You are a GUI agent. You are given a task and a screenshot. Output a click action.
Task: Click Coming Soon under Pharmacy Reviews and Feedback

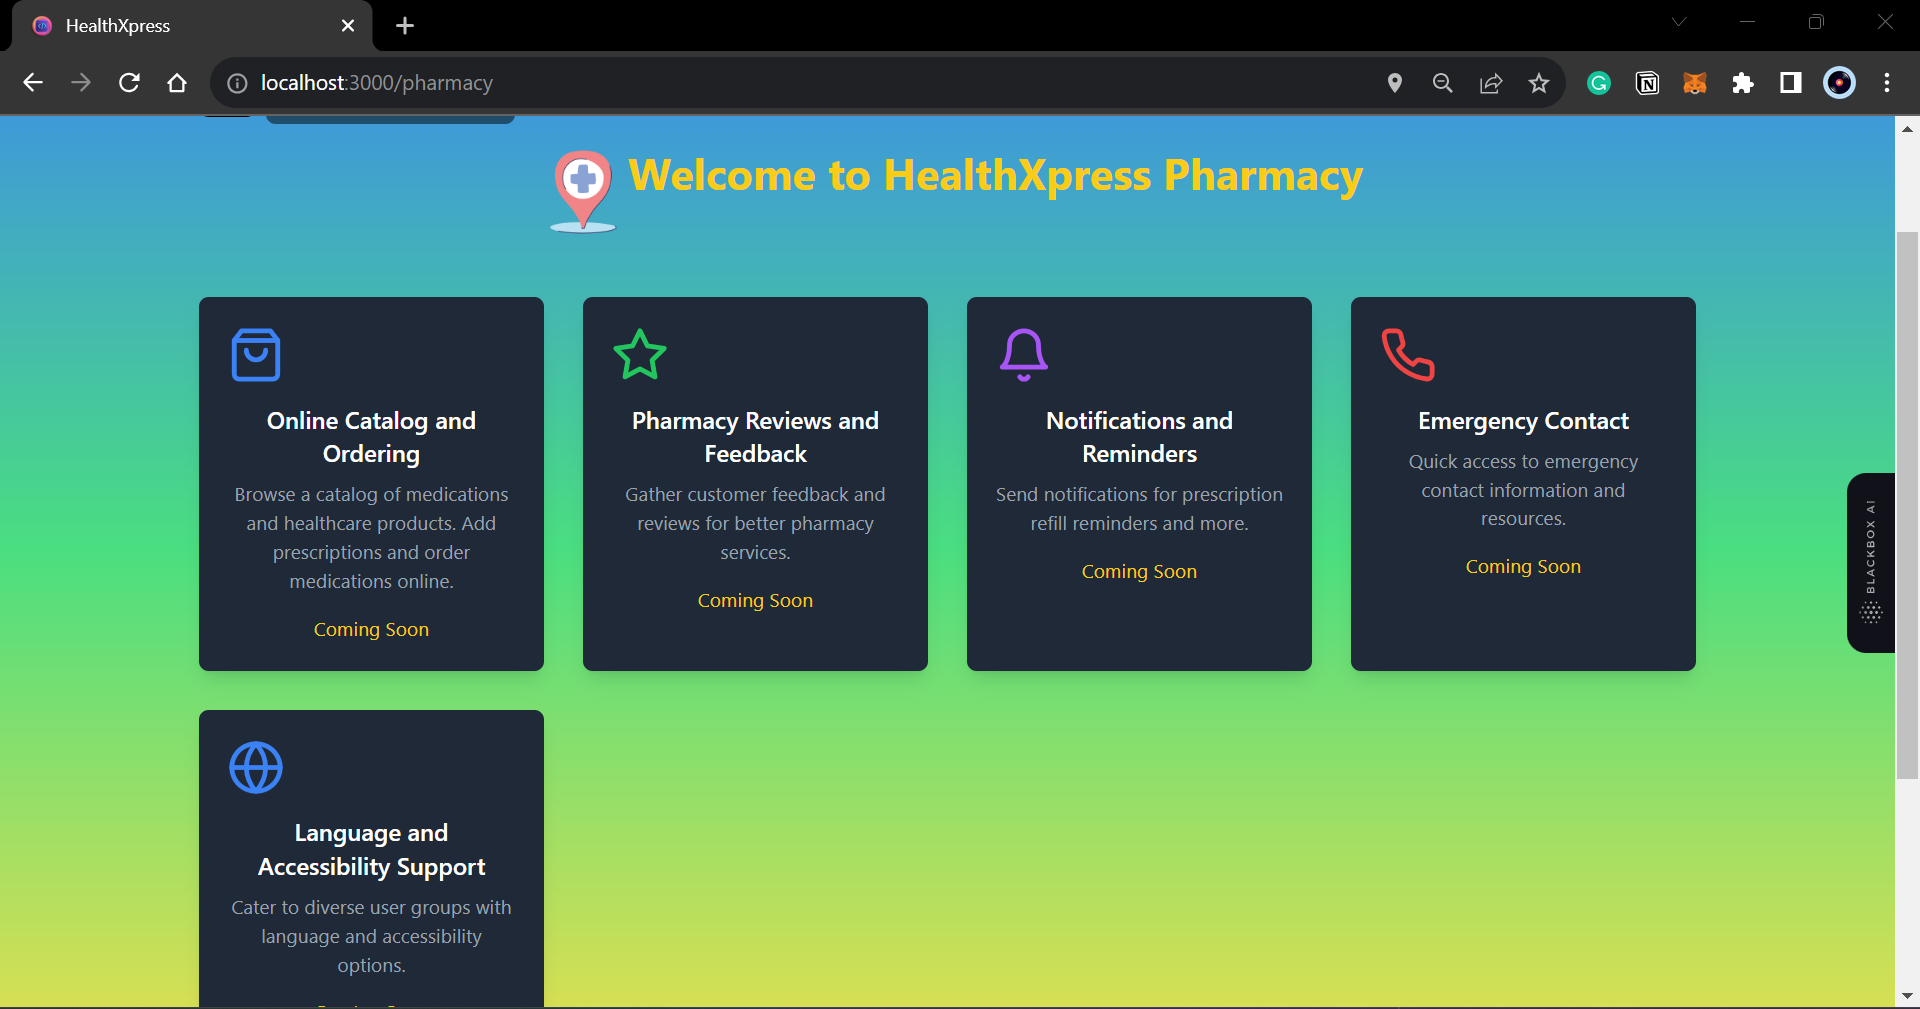click(x=755, y=601)
